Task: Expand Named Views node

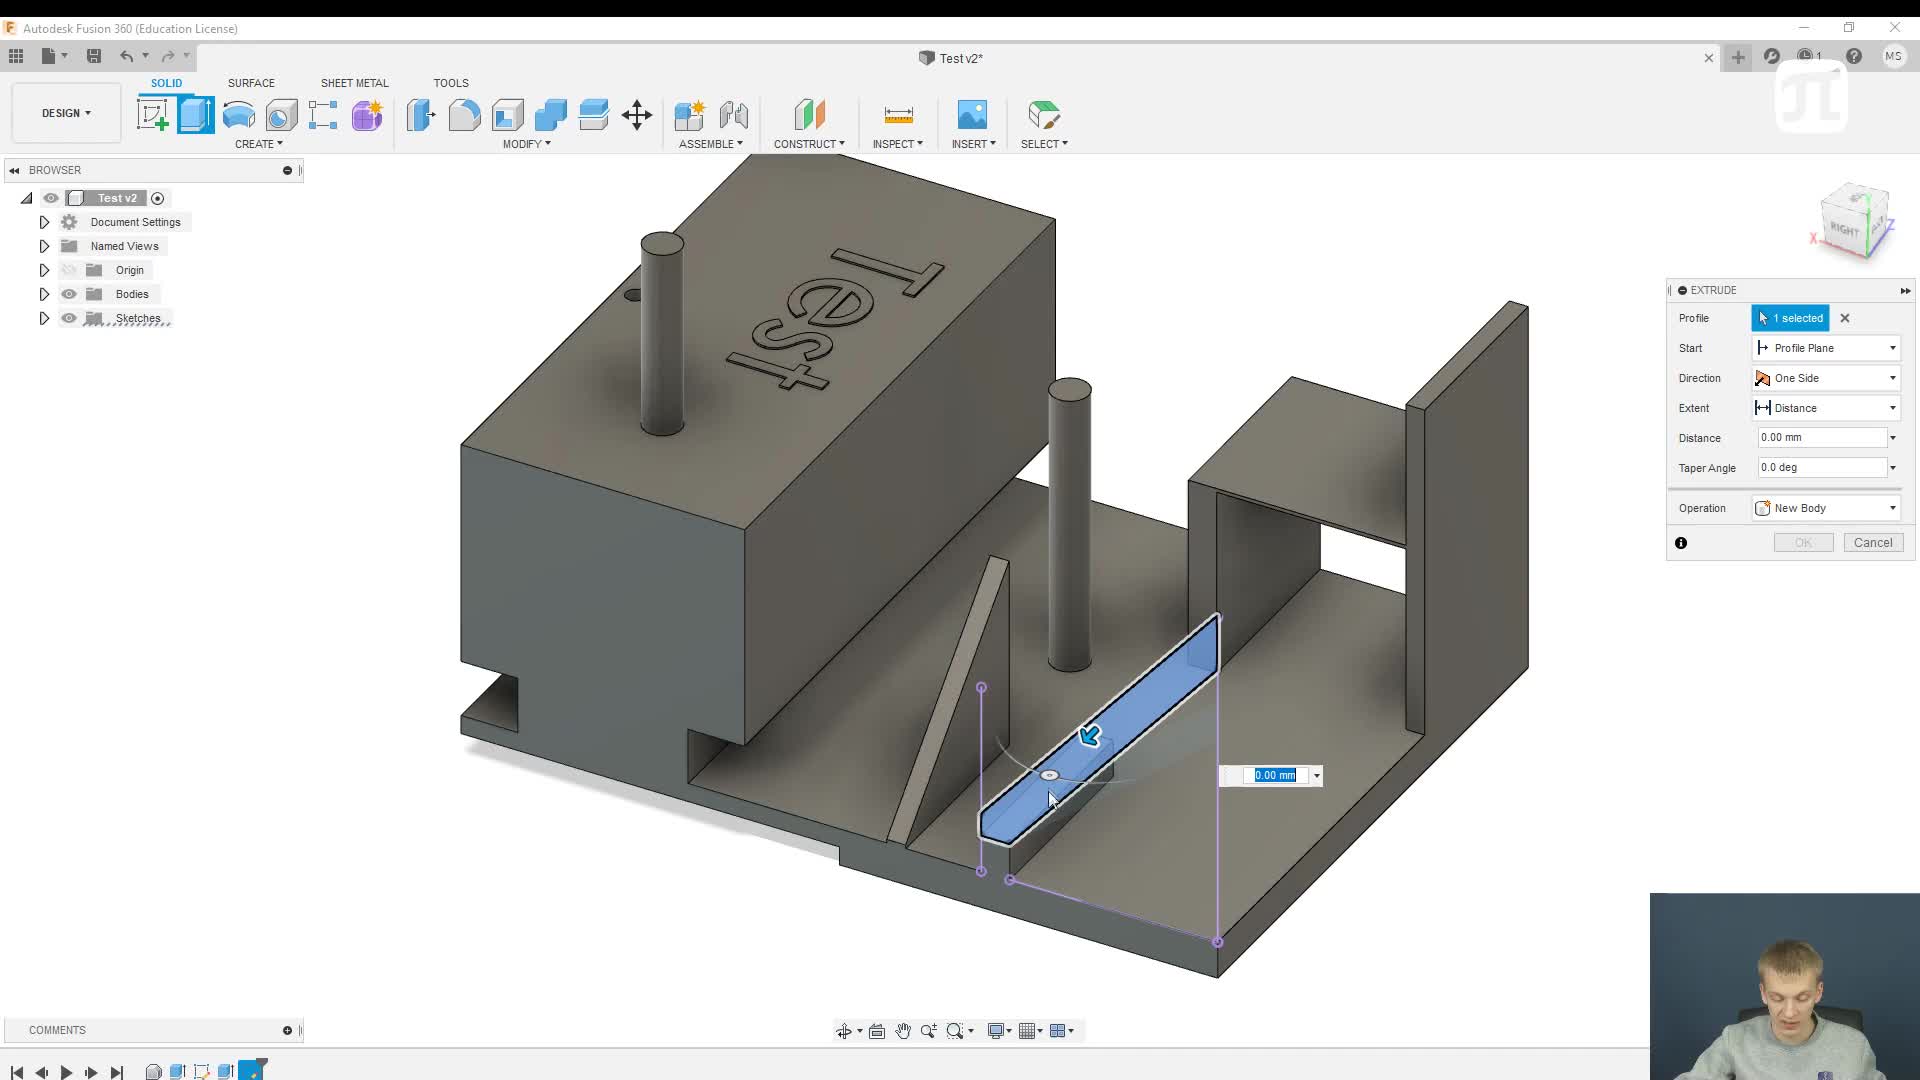Action: pos(44,246)
